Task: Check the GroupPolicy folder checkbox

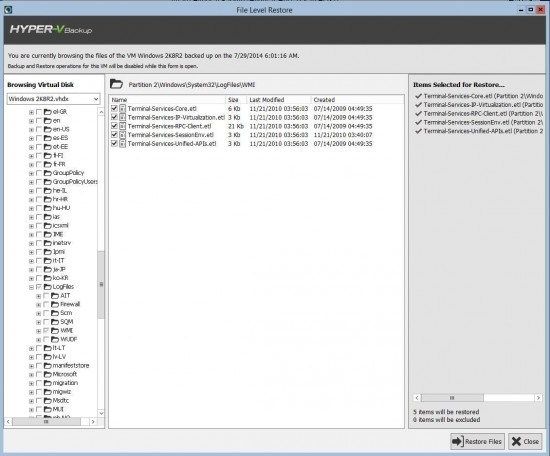Action: tap(39, 173)
